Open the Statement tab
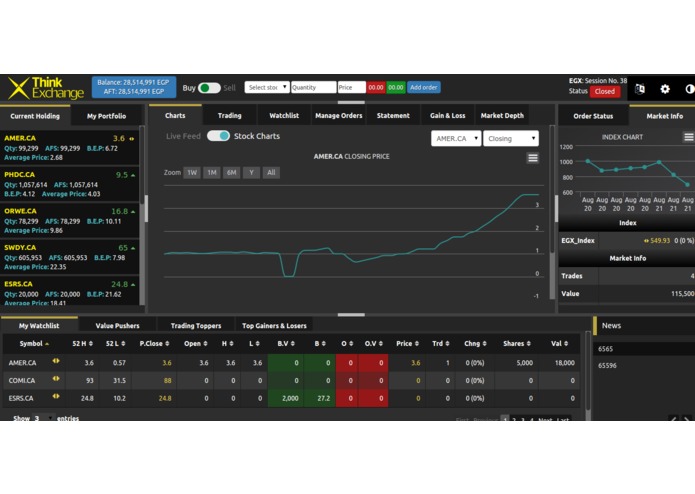The width and height of the screenshot is (695, 494). (x=393, y=115)
